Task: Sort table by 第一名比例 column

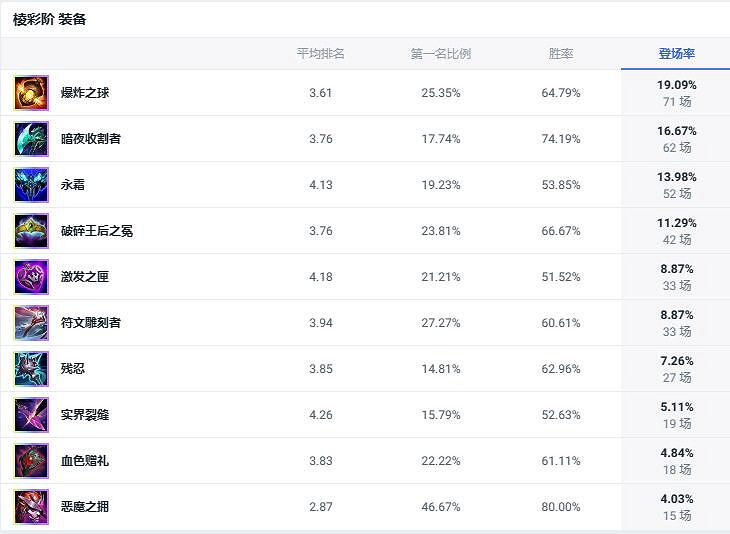Action: click(x=440, y=54)
